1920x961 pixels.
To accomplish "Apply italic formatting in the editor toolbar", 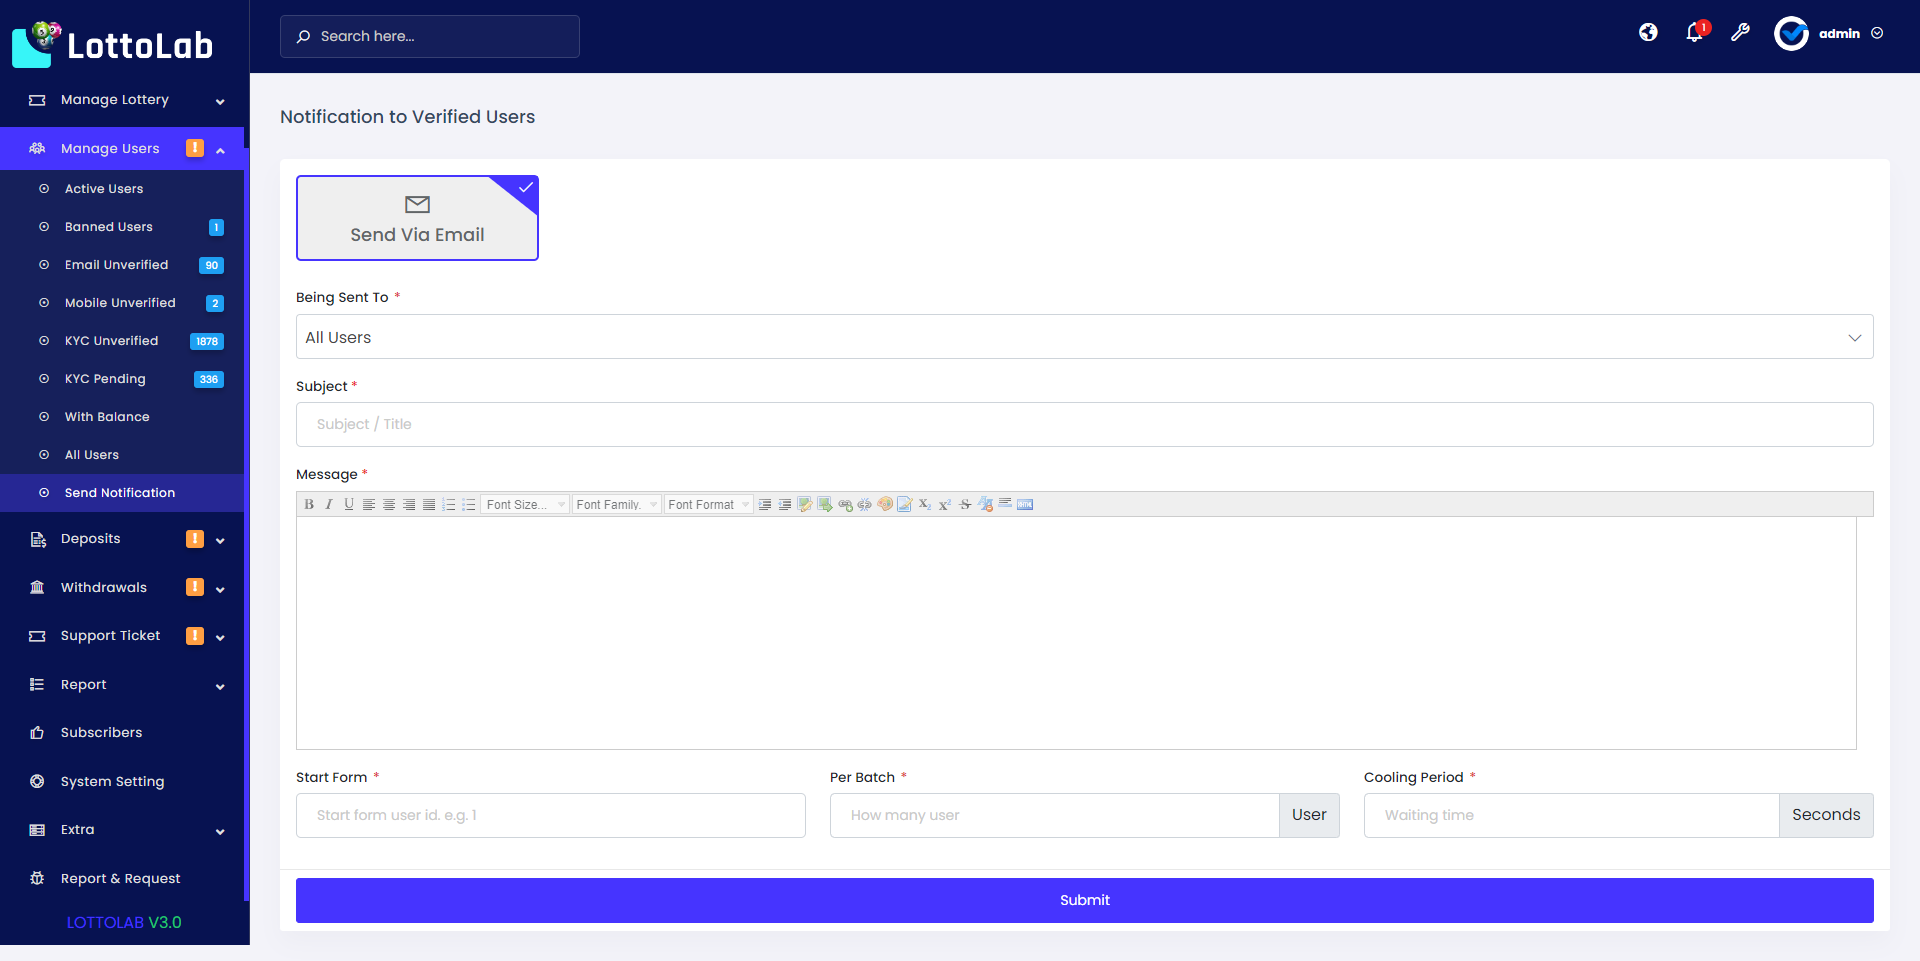I will point(329,504).
